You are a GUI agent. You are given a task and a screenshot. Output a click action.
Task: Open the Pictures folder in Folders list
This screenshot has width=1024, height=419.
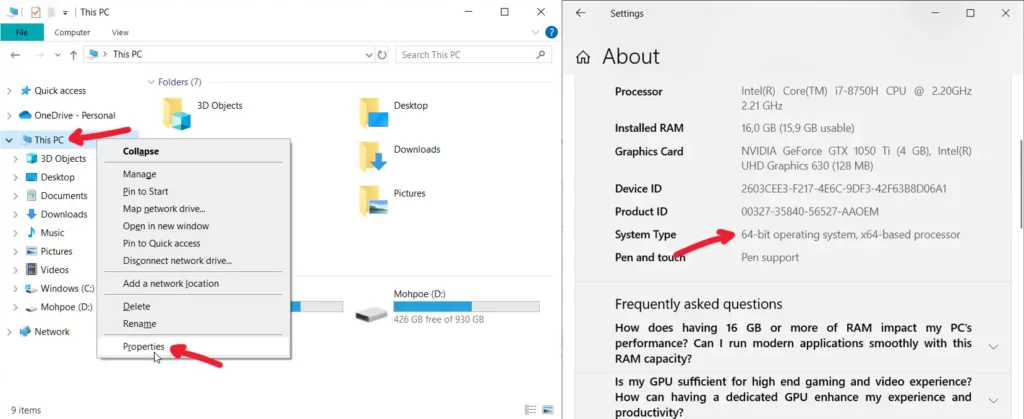tap(374, 200)
